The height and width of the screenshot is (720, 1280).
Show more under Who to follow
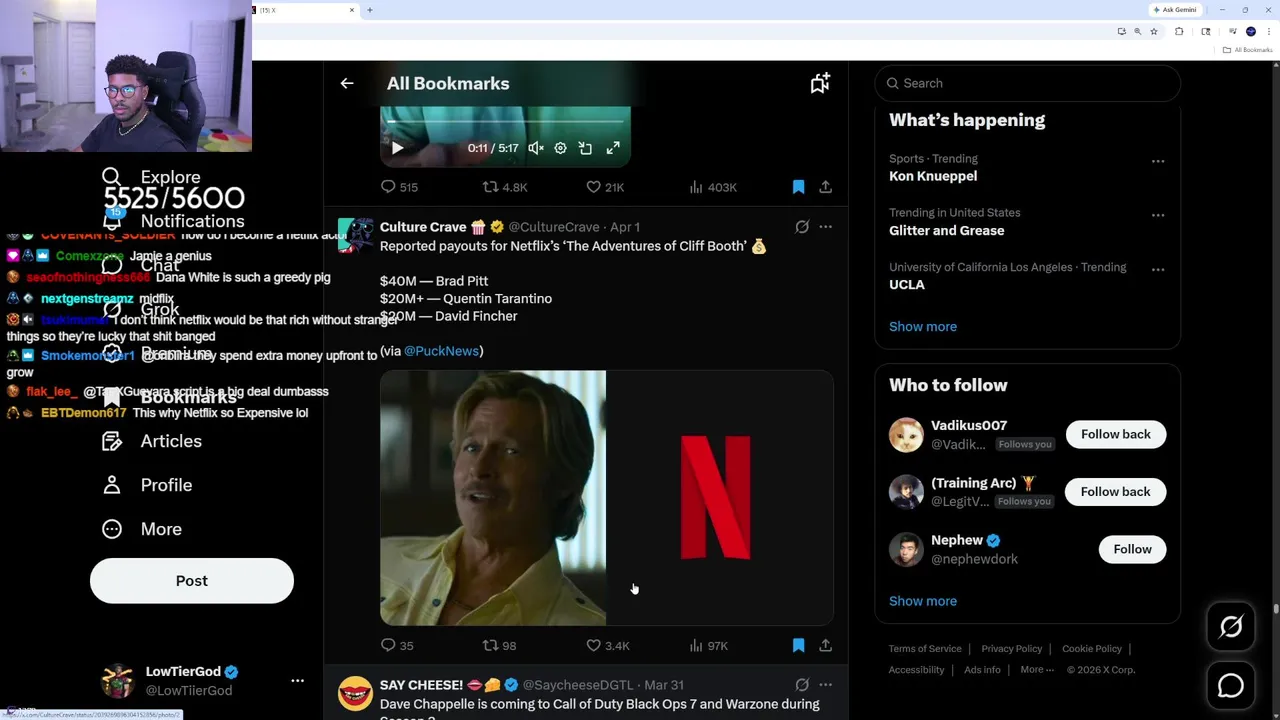point(923,601)
